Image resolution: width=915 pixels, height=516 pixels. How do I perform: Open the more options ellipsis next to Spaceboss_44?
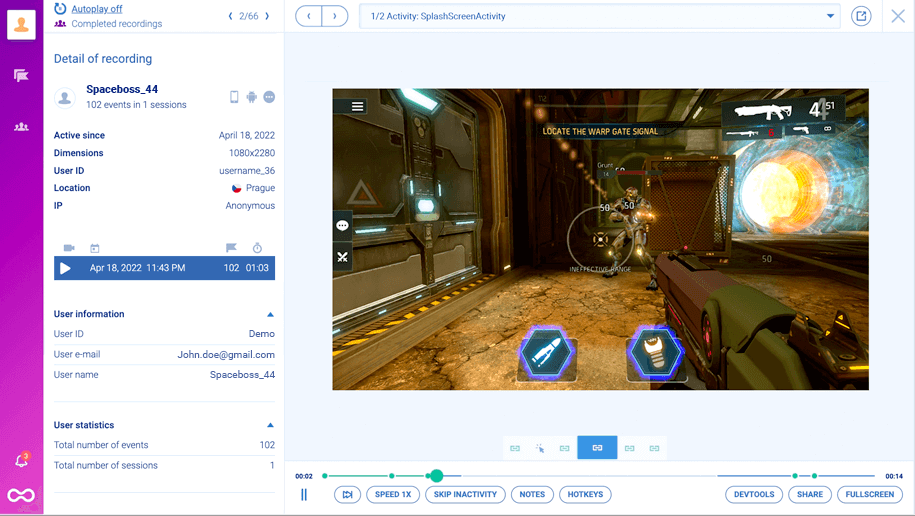(269, 97)
